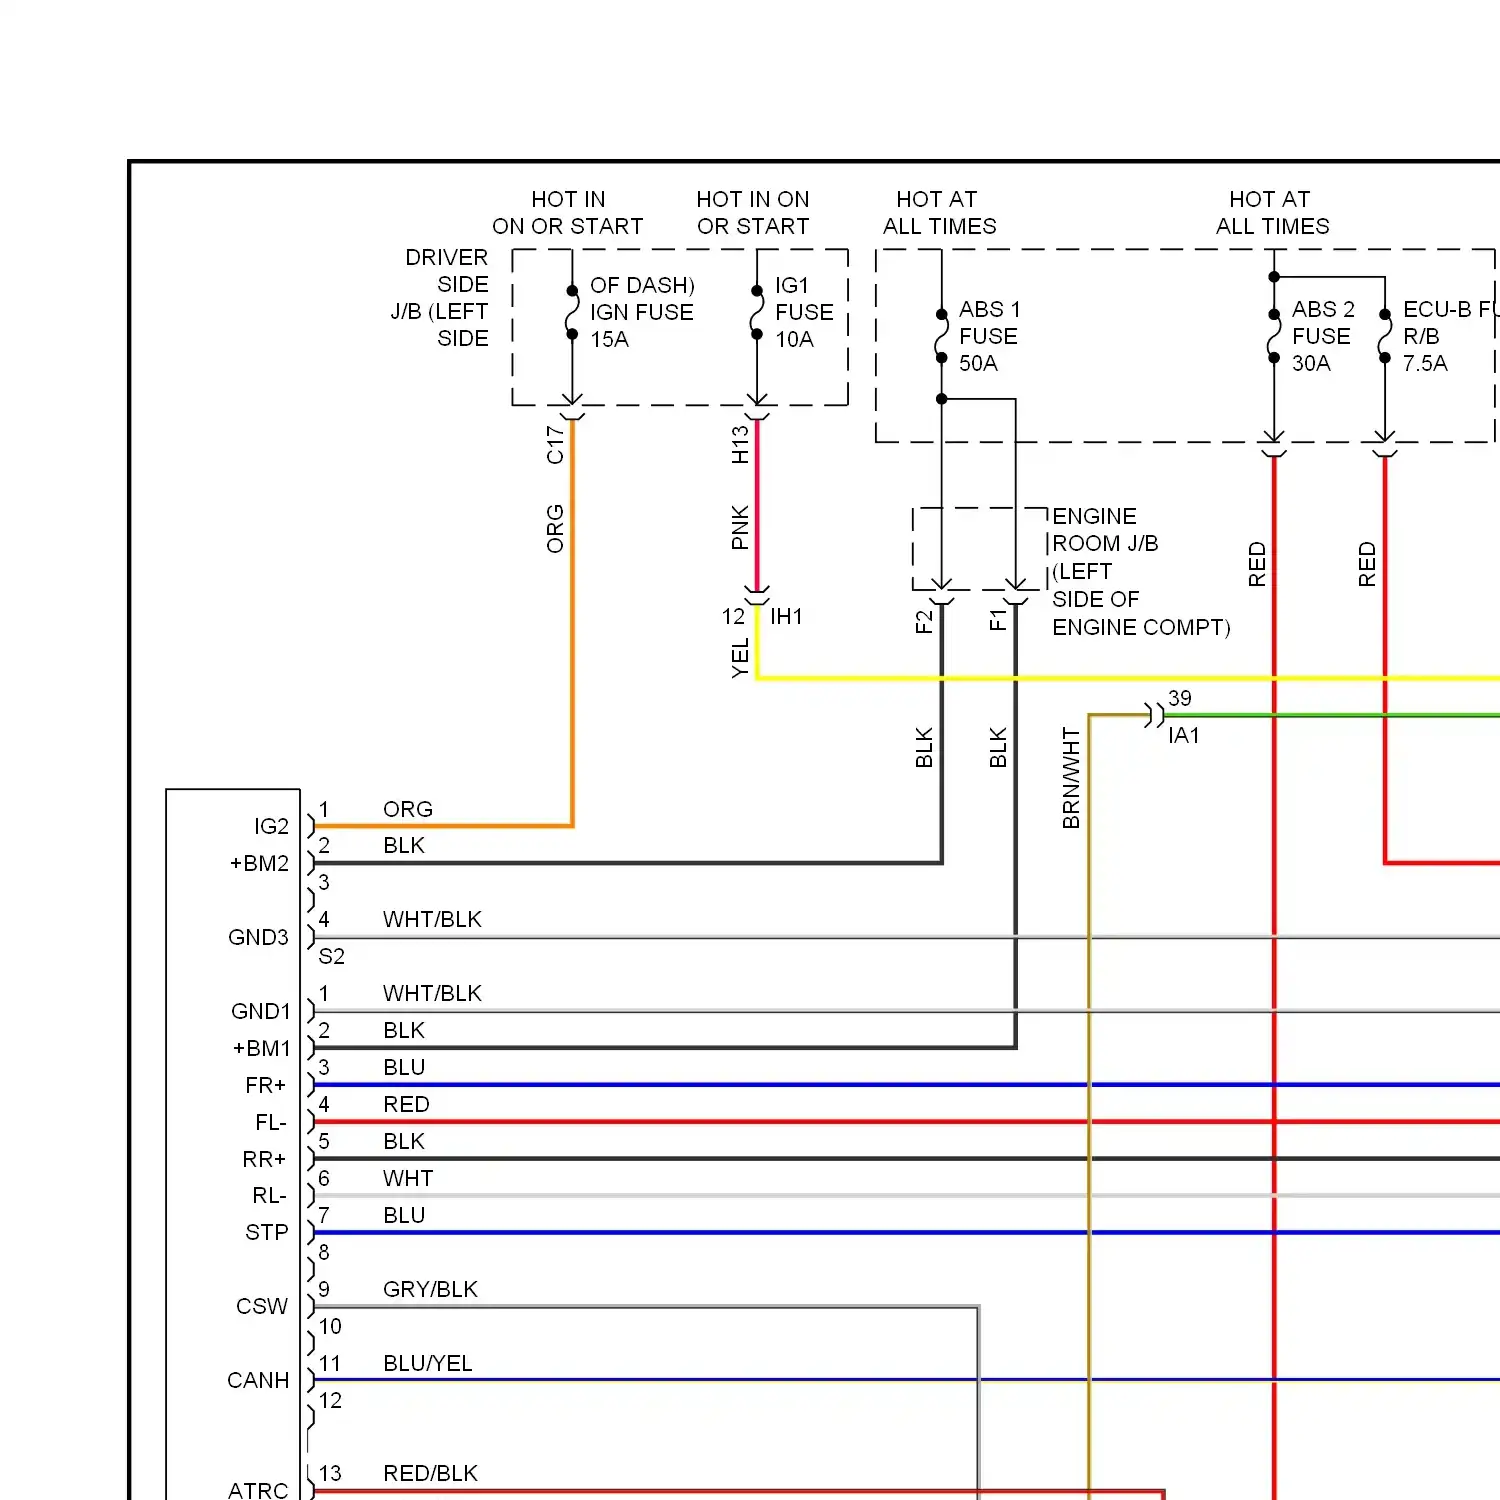Click the horizontal ORG label at pin 1

pos(408,809)
